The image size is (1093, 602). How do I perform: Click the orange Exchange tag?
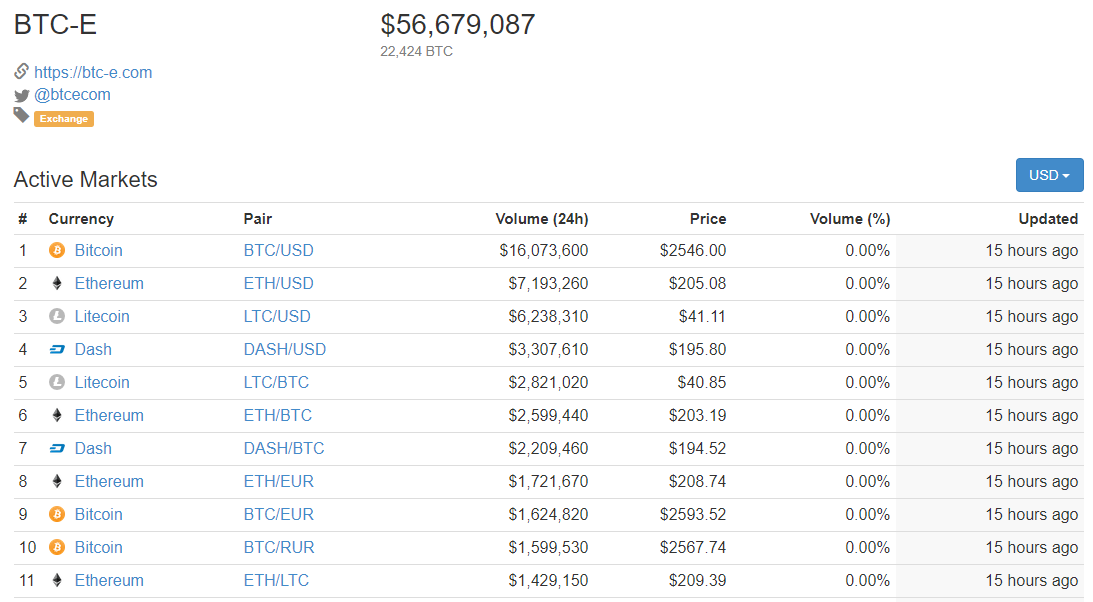pos(63,119)
